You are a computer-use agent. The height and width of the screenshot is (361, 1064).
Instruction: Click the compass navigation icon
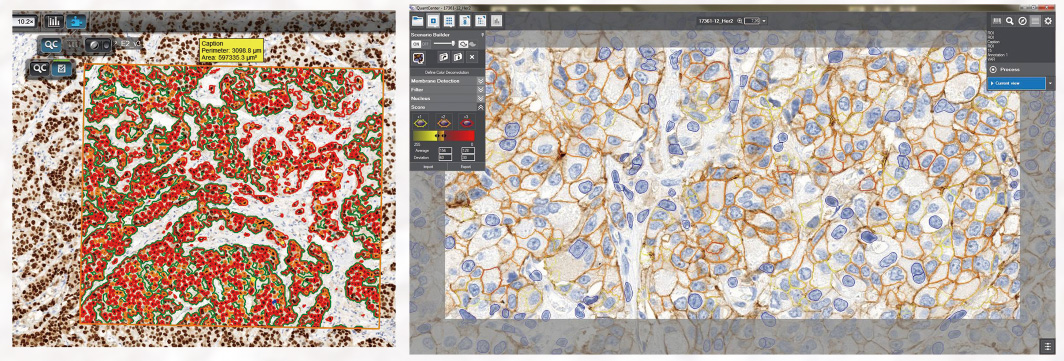pos(1022,21)
